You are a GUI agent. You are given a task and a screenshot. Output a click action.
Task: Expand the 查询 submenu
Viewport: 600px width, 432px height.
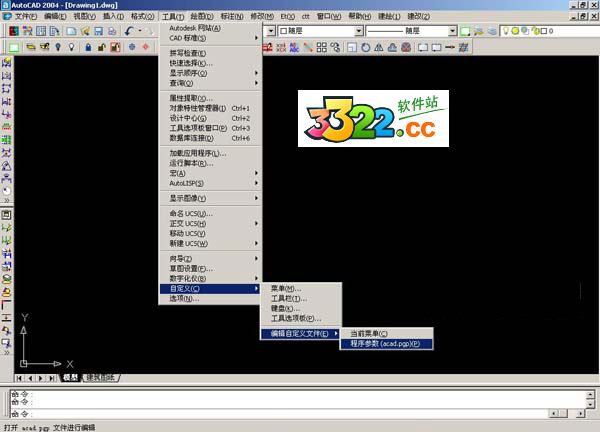point(211,83)
